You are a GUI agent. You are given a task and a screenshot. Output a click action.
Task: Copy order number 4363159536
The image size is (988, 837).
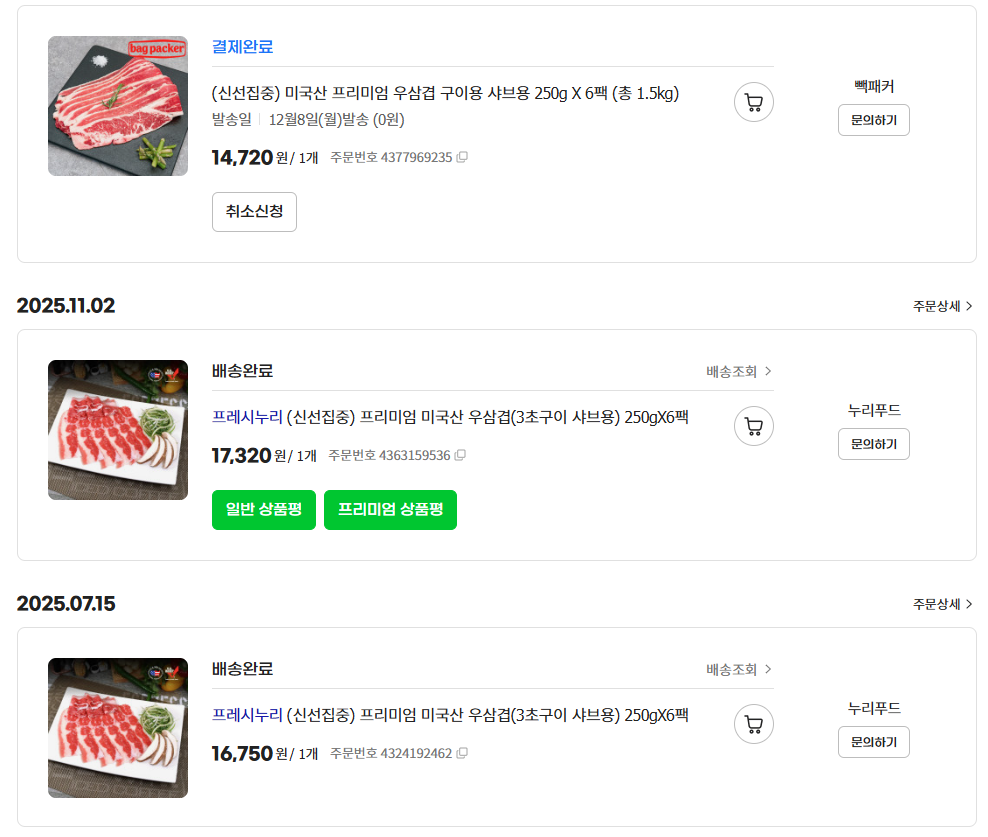(x=460, y=456)
